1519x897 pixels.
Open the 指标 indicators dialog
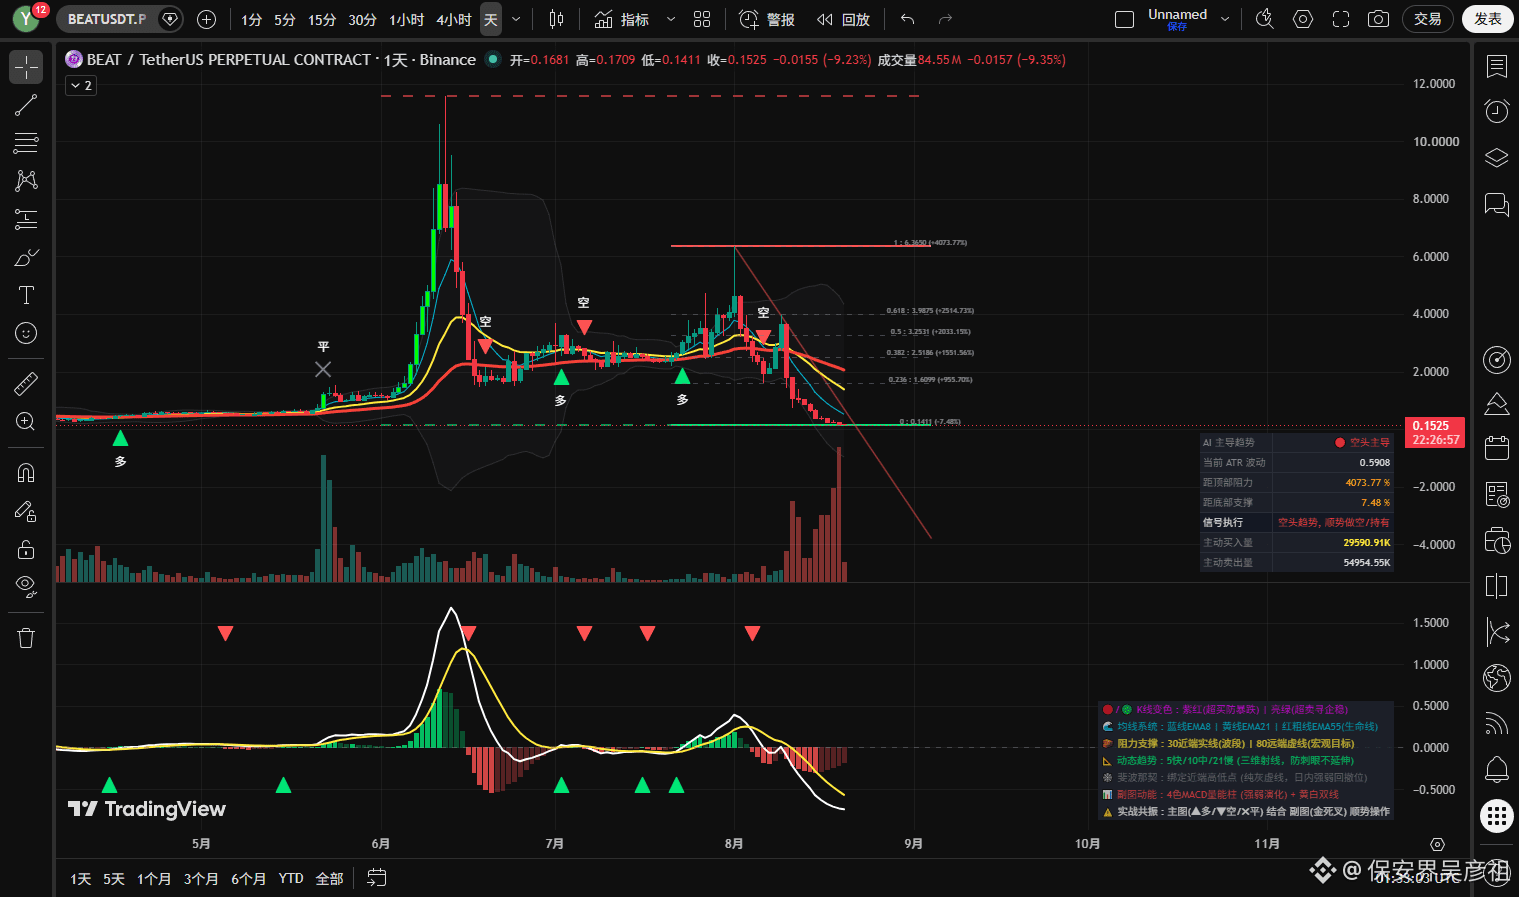click(622, 19)
